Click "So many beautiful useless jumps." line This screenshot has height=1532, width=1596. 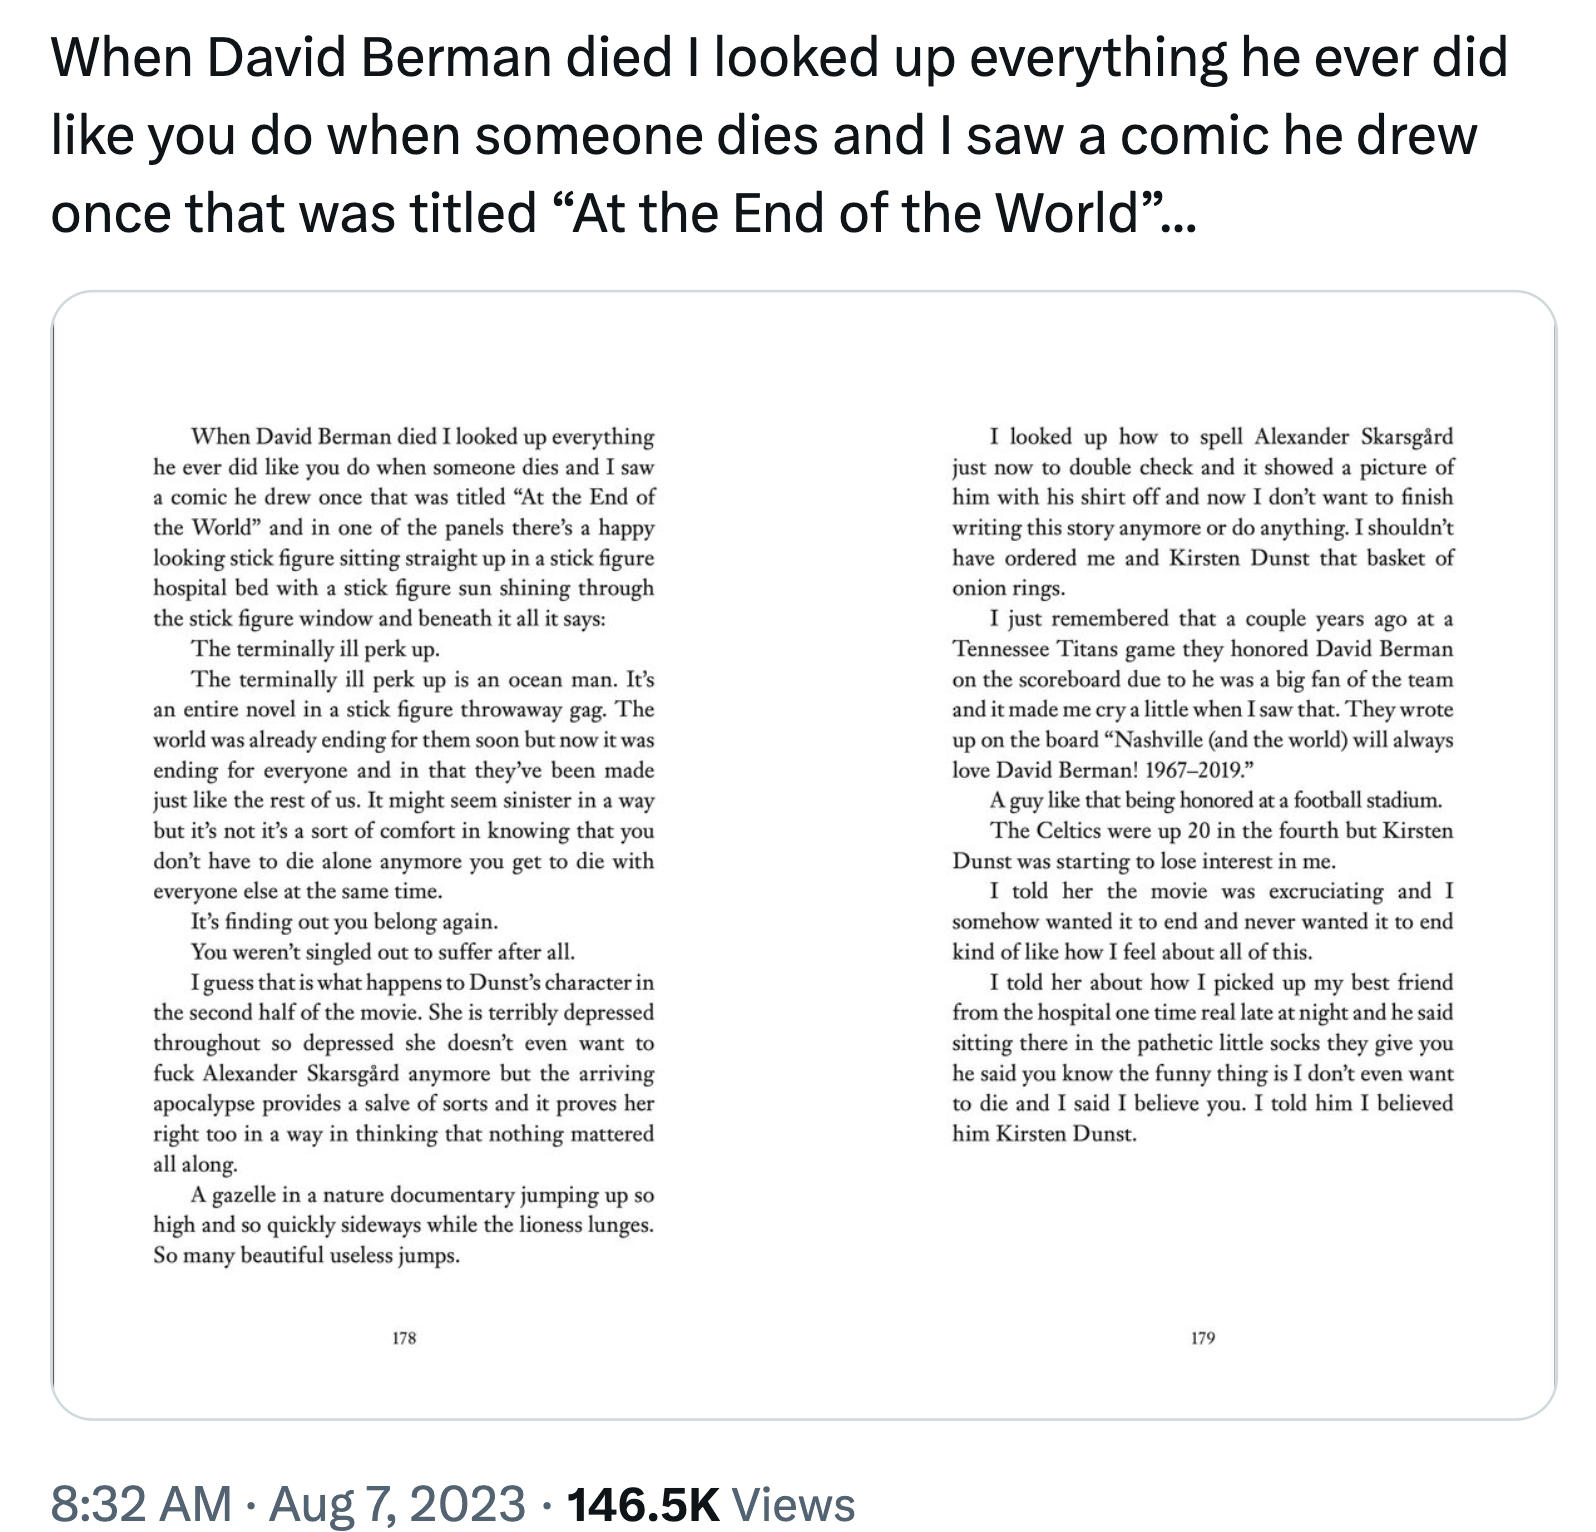[x=306, y=1256]
